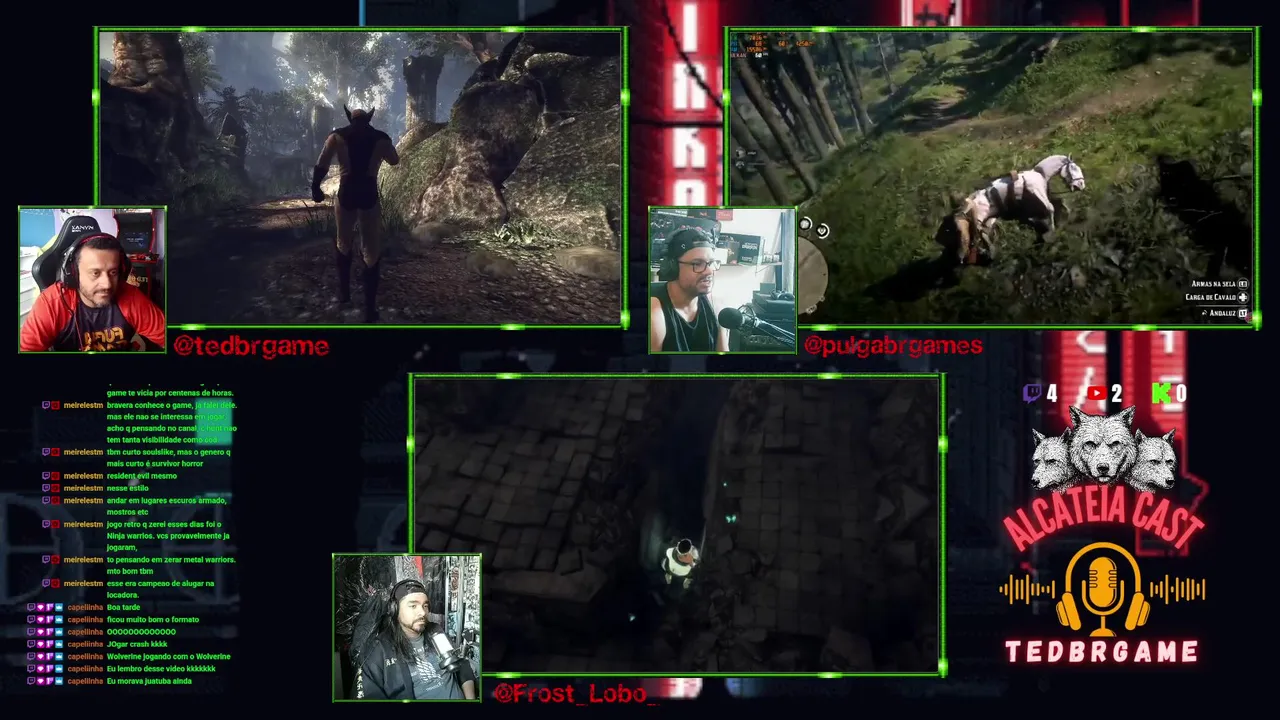Click the 'Carga de Cavalo' prompt text
Image resolution: width=1280 pixels, height=720 pixels.
[1211, 298]
